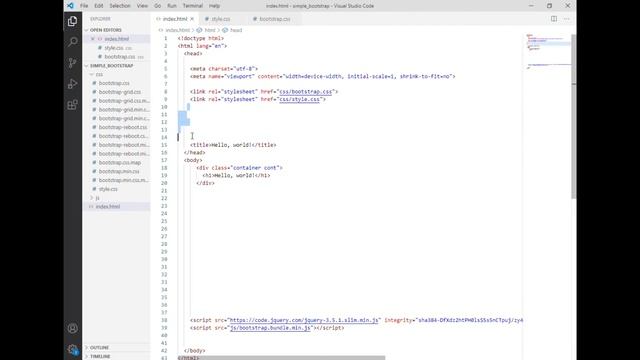
Task: Click the html breadcrumb item
Action: [209, 30]
